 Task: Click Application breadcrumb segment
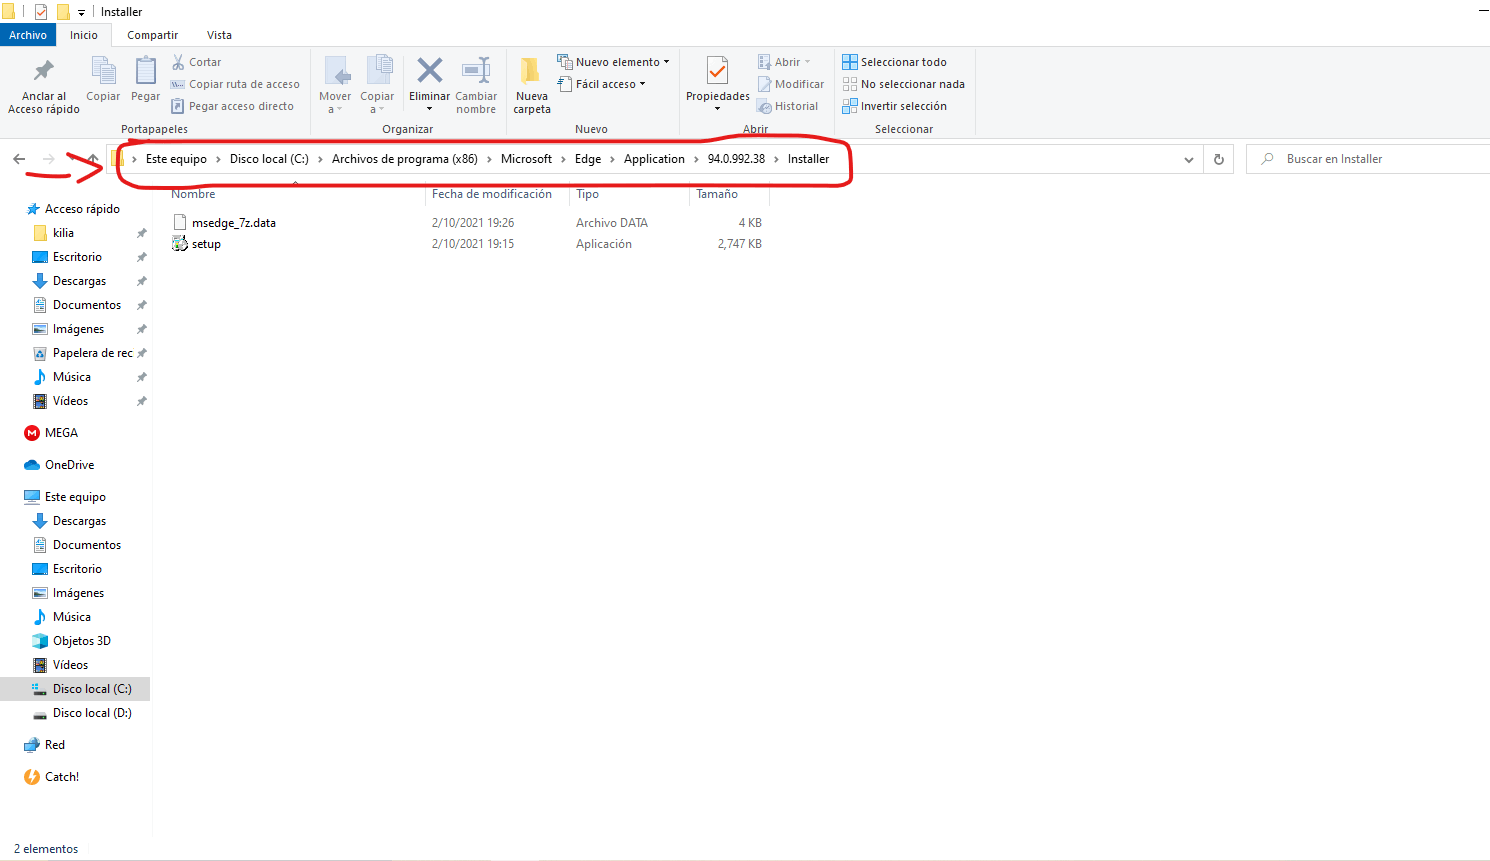point(654,159)
